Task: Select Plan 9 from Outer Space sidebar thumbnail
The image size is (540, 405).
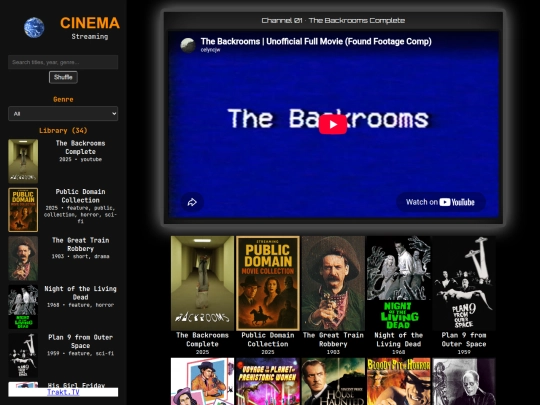Action: [23, 355]
